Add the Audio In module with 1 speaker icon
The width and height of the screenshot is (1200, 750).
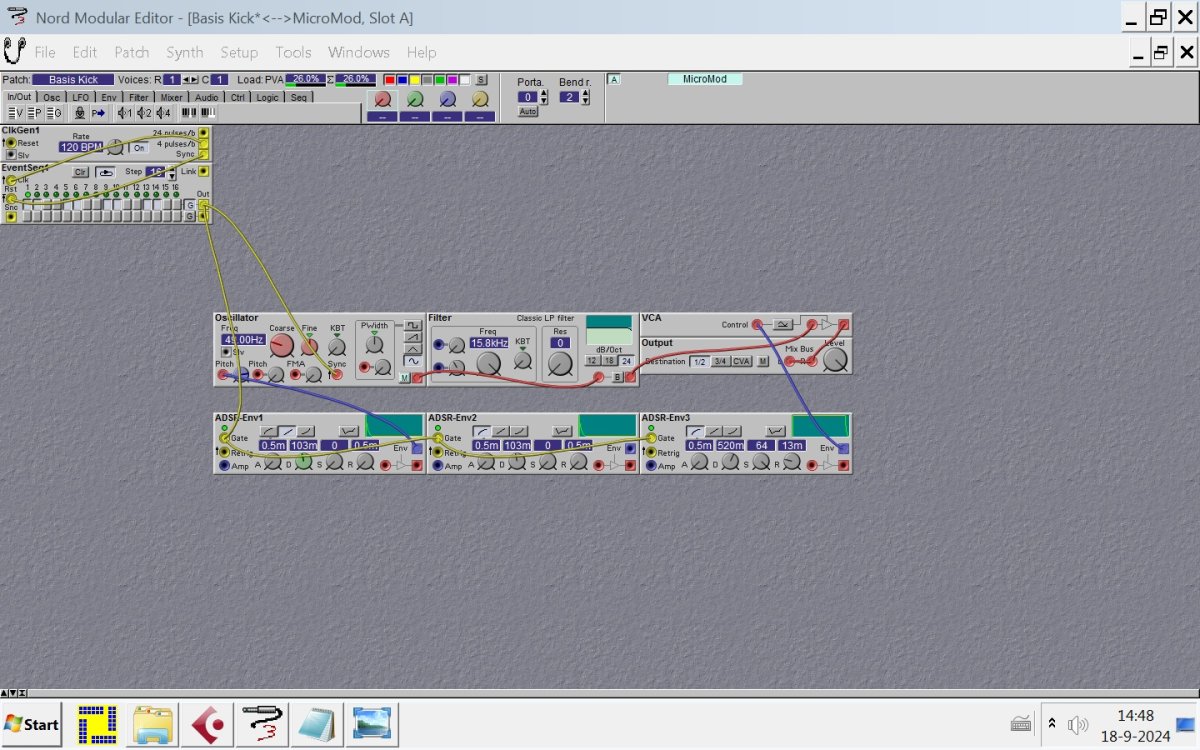coord(125,113)
